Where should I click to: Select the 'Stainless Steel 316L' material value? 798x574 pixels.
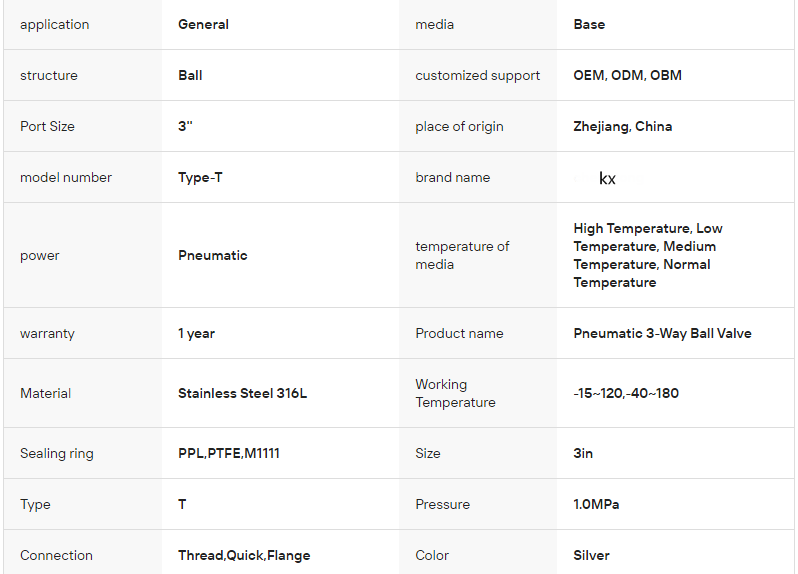[242, 393]
